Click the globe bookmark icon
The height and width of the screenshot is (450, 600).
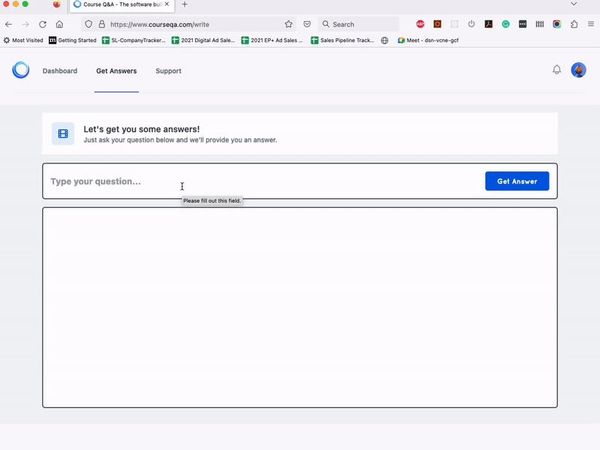[x=385, y=40]
